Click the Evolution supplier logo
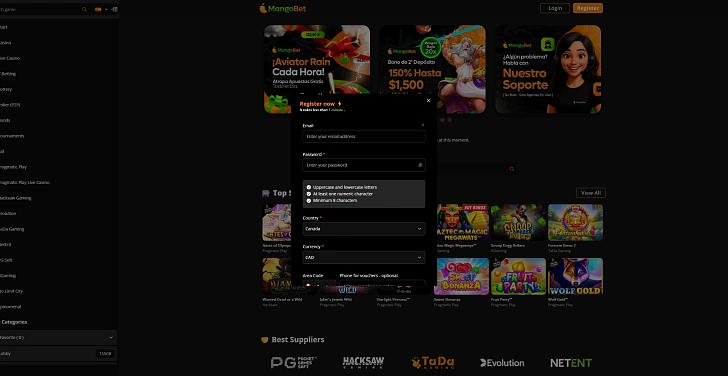 pyautogui.click(x=502, y=363)
